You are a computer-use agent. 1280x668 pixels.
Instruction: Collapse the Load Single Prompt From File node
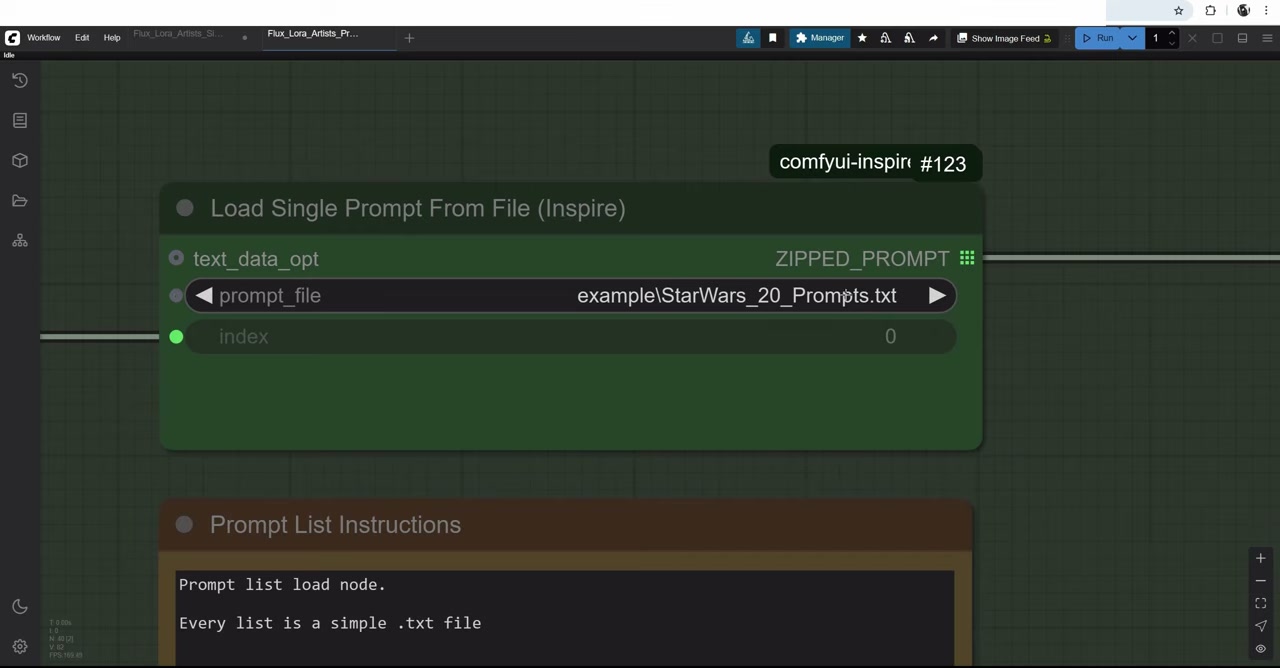(185, 208)
